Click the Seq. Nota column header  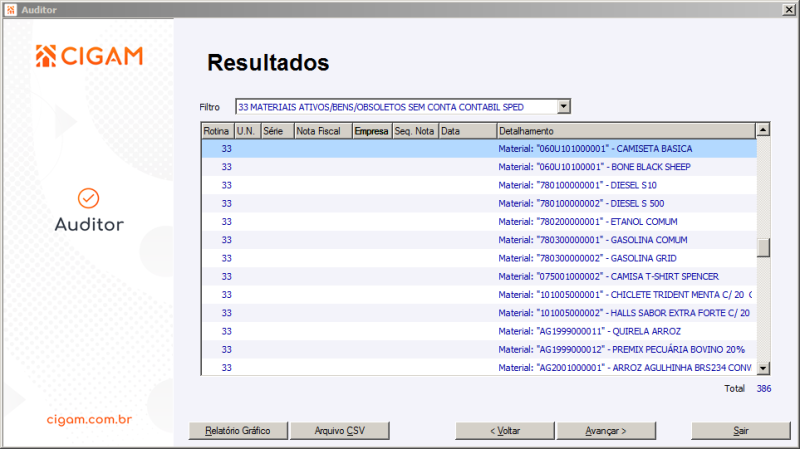point(415,131)
